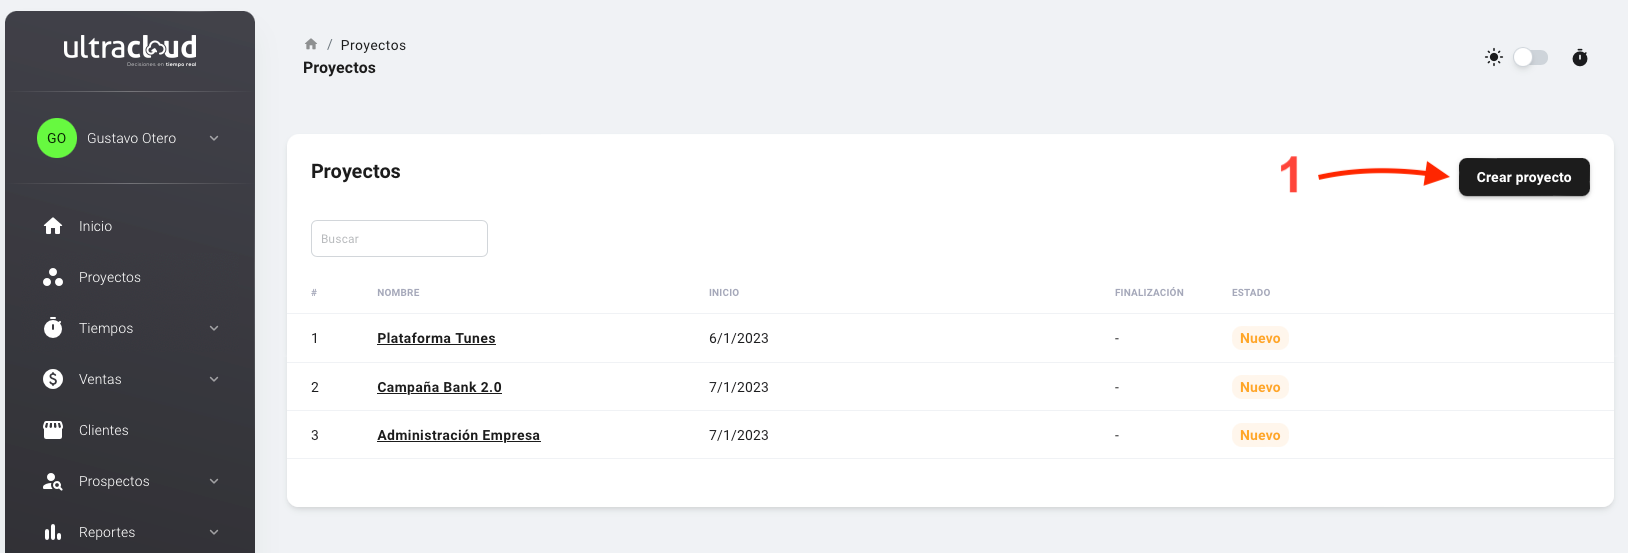
Task: Click the Clientes store icon in sidebar
Action: tap(53, 430)
